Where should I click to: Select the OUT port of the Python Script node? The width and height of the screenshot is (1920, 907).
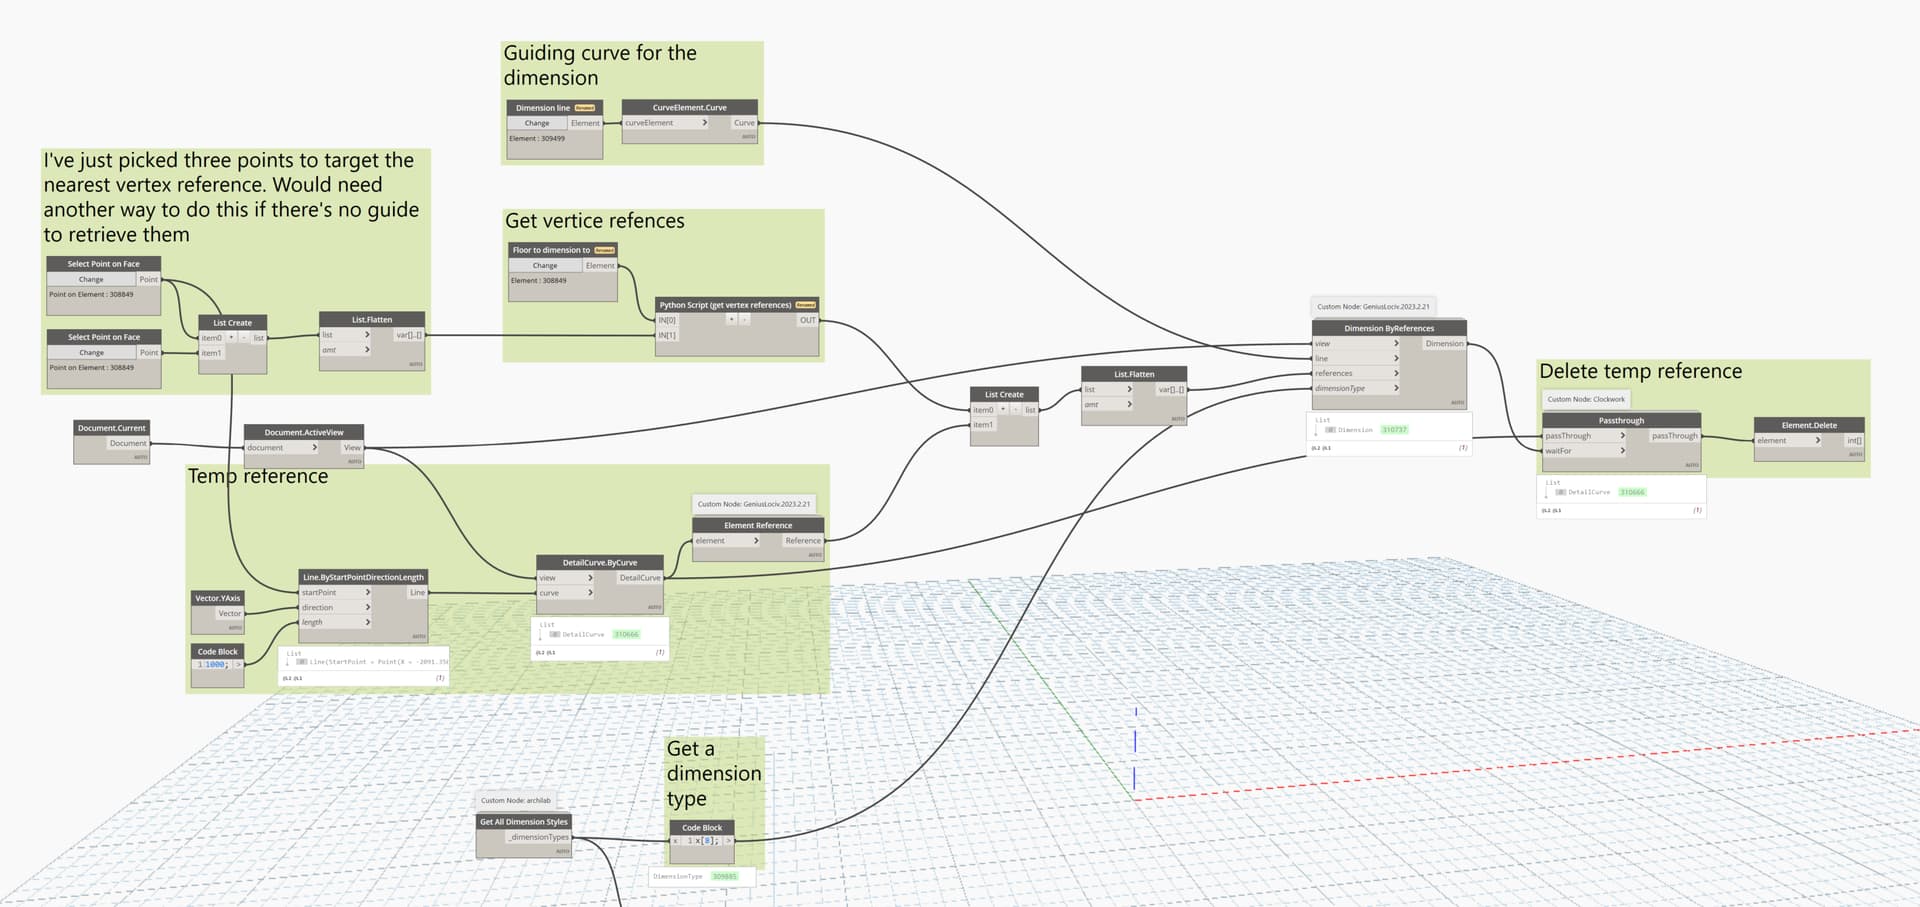pos(807,320)
